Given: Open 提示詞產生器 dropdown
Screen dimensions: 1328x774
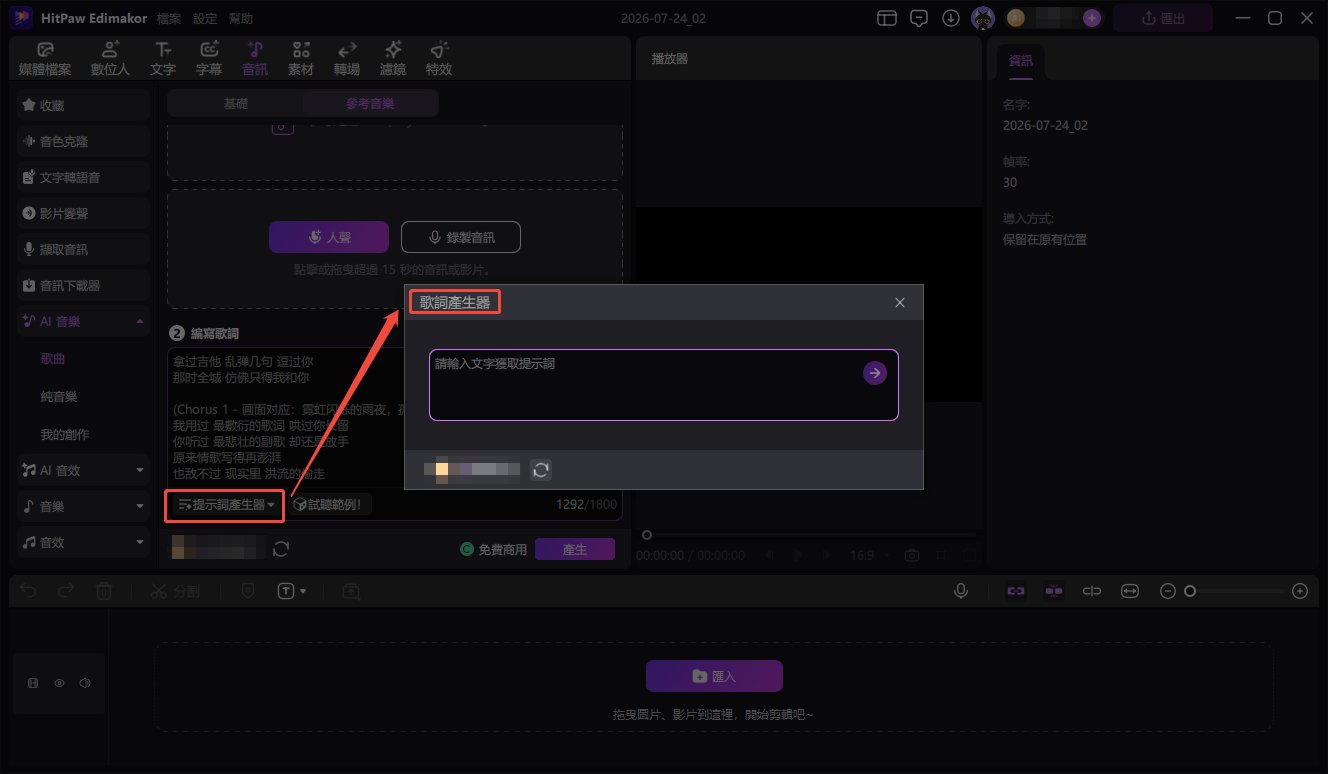Looking at the screenshot, I should coord(225,505).
